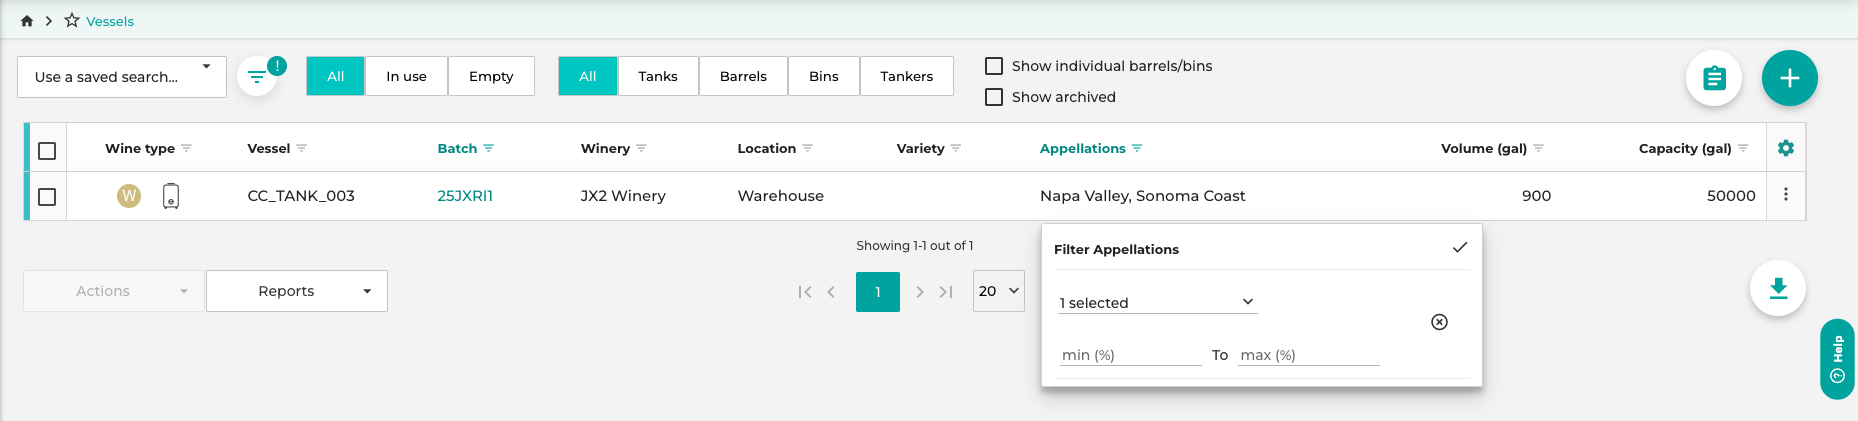
Task: Filter the Batch column
Action: pos(488,148)
